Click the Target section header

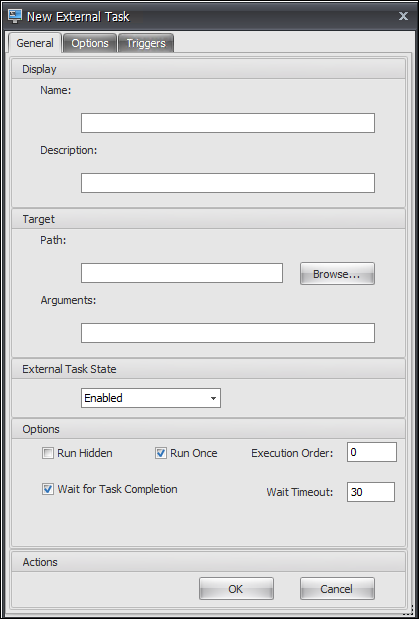pos(209,219)
